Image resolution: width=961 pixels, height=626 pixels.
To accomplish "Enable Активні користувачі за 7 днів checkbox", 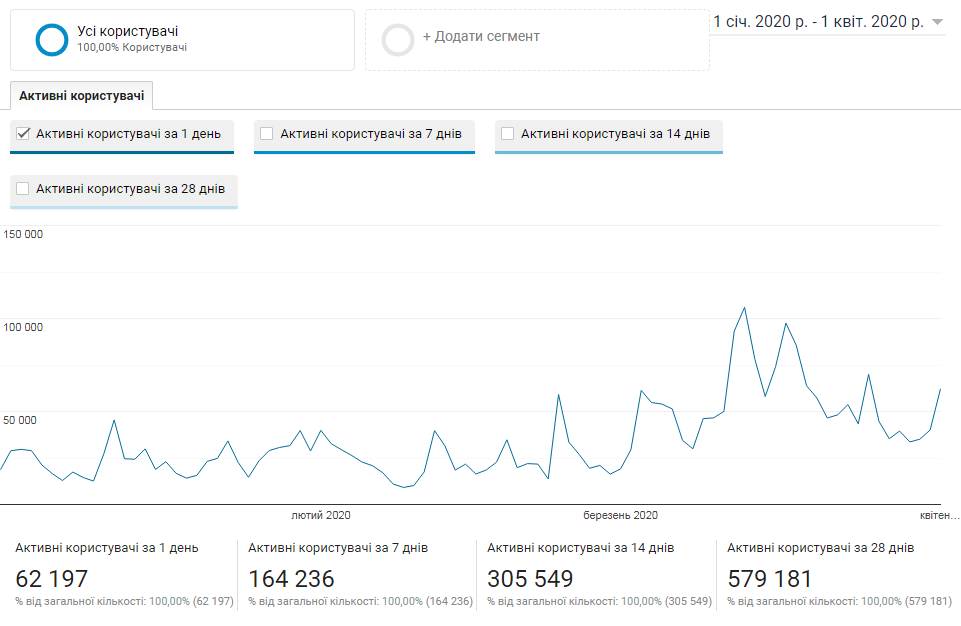I will point(267,133).
